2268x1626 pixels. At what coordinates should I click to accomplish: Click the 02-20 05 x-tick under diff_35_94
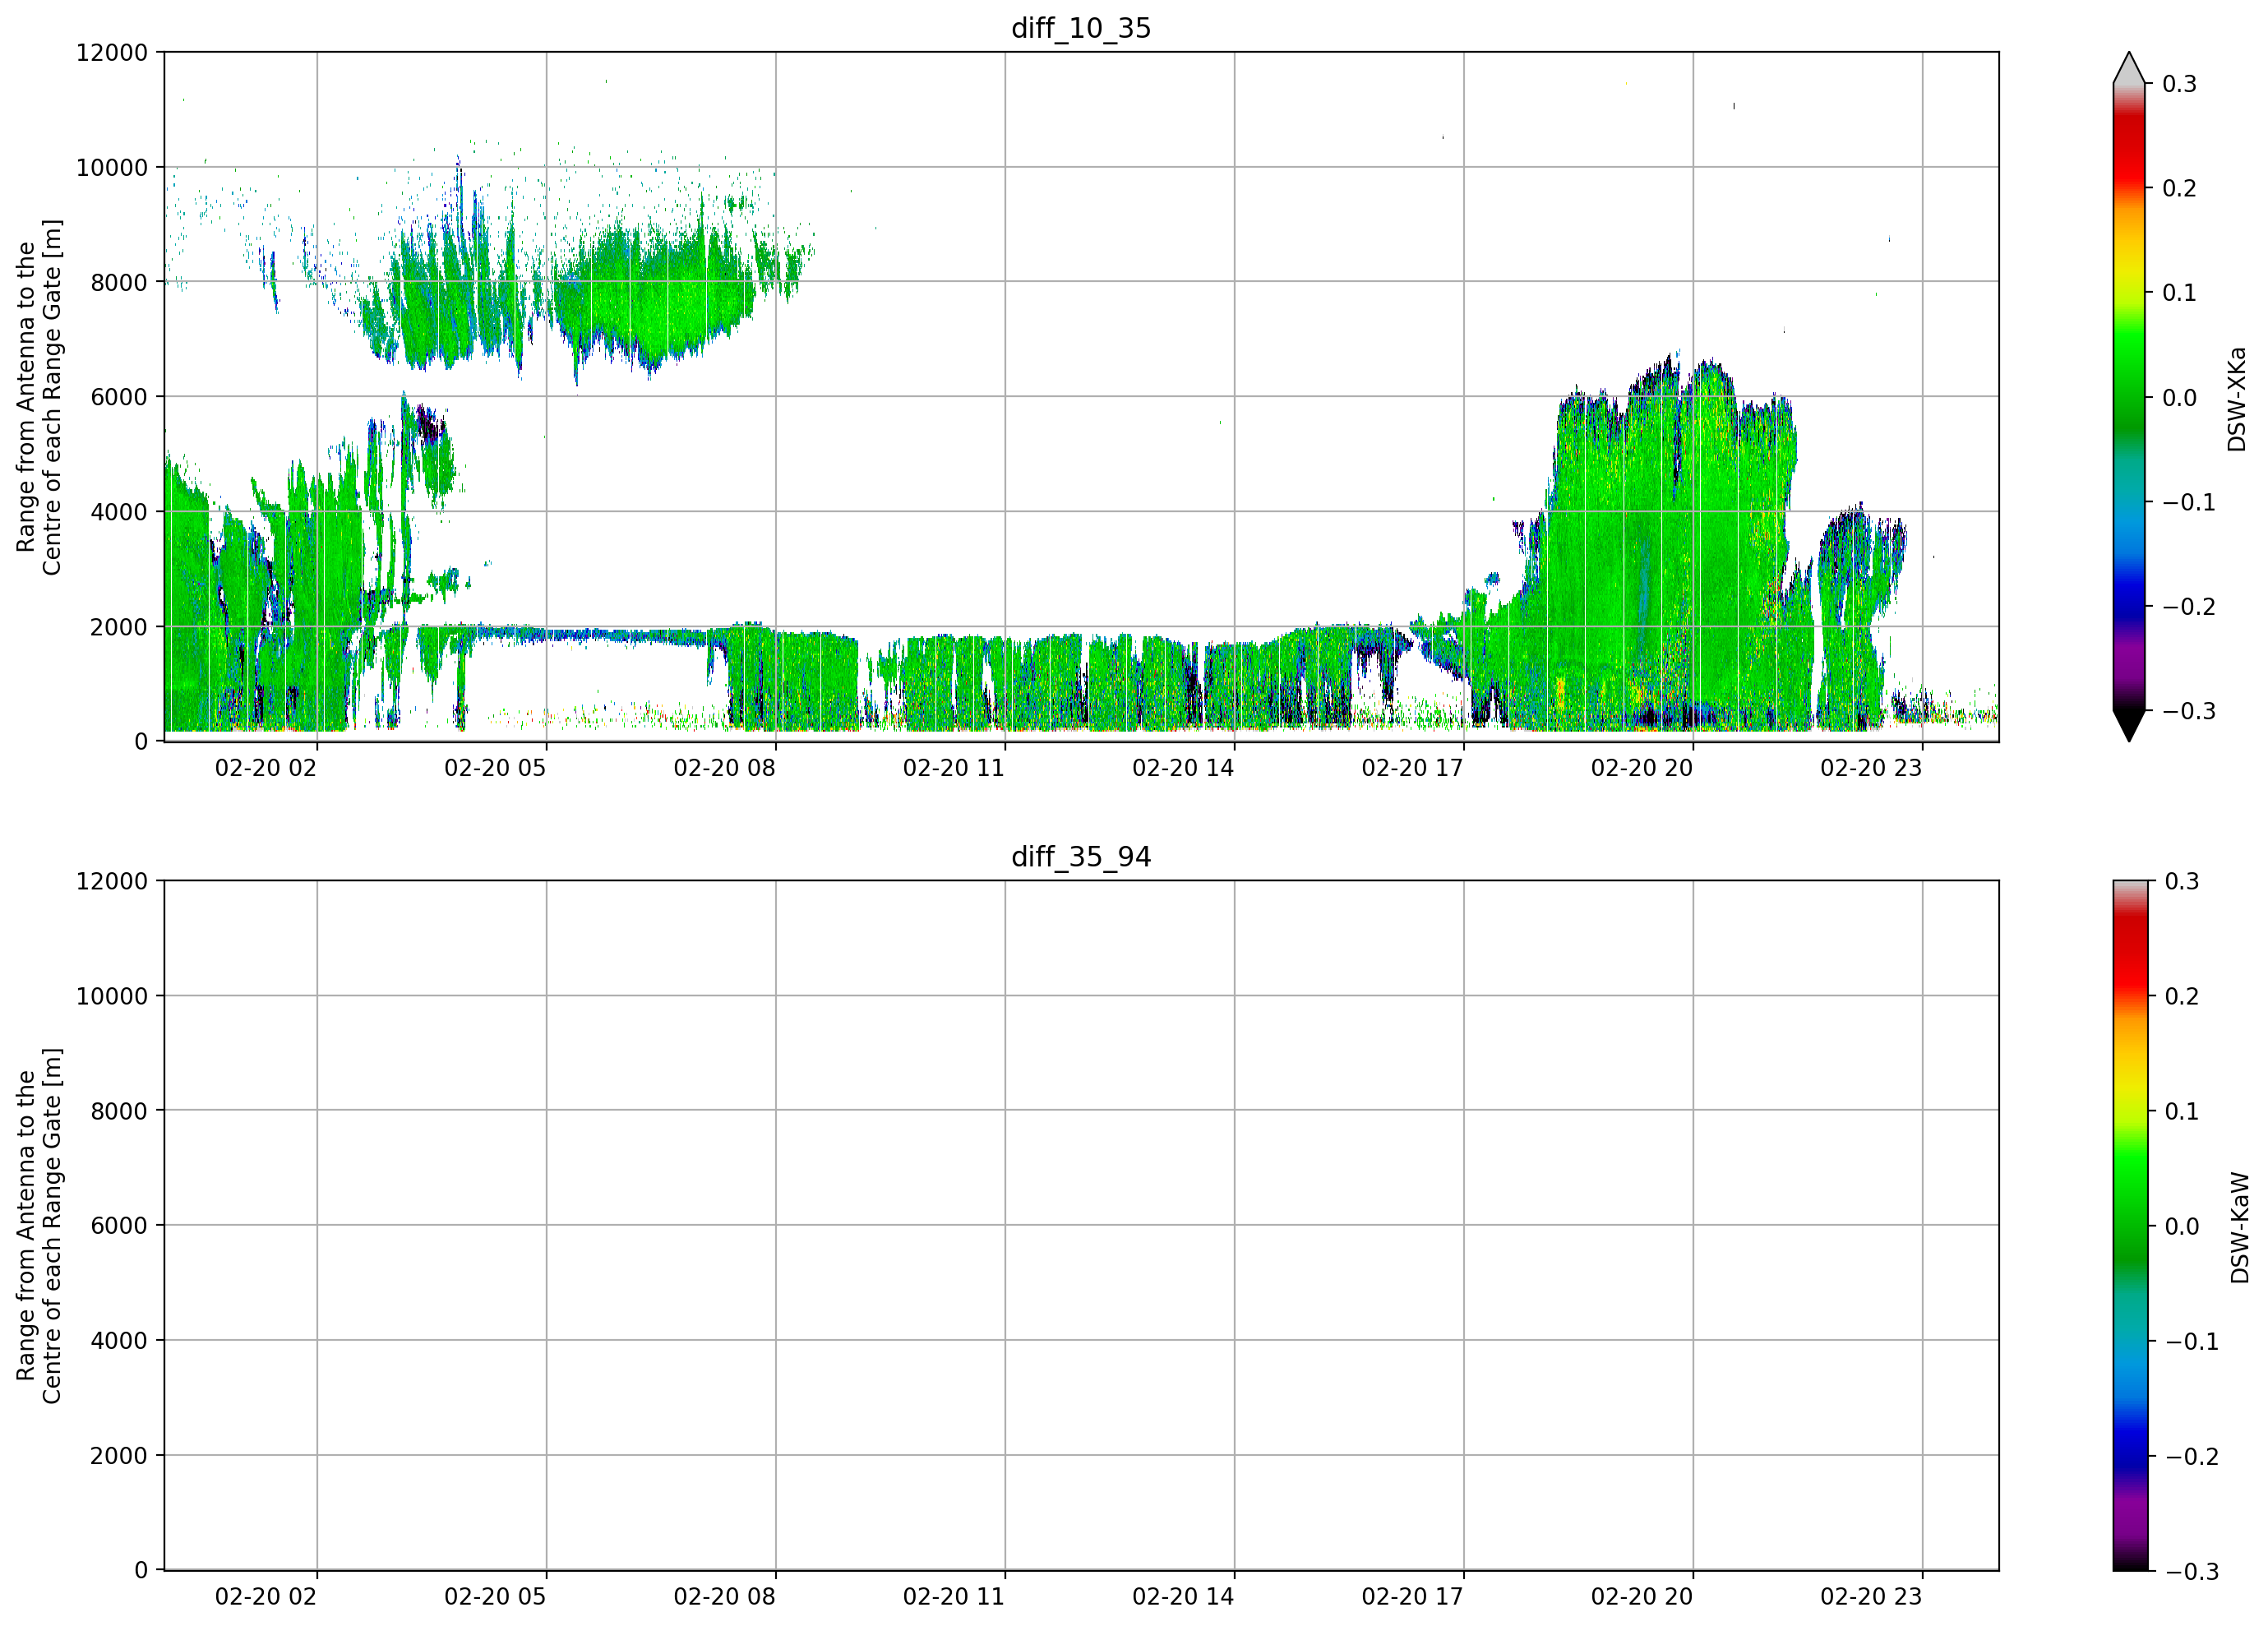495,1597
